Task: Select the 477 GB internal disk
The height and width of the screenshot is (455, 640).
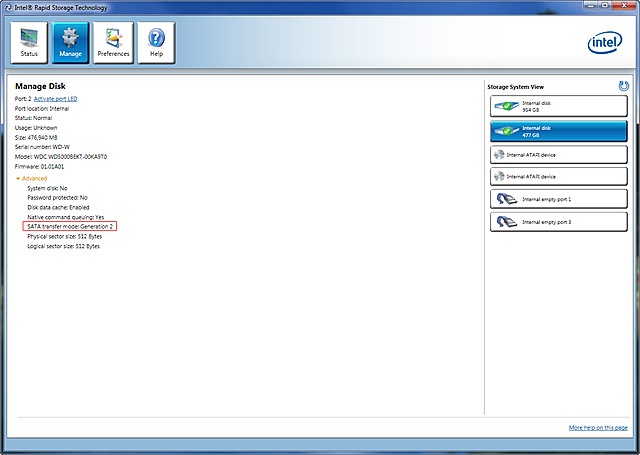Action: [558, 131]
